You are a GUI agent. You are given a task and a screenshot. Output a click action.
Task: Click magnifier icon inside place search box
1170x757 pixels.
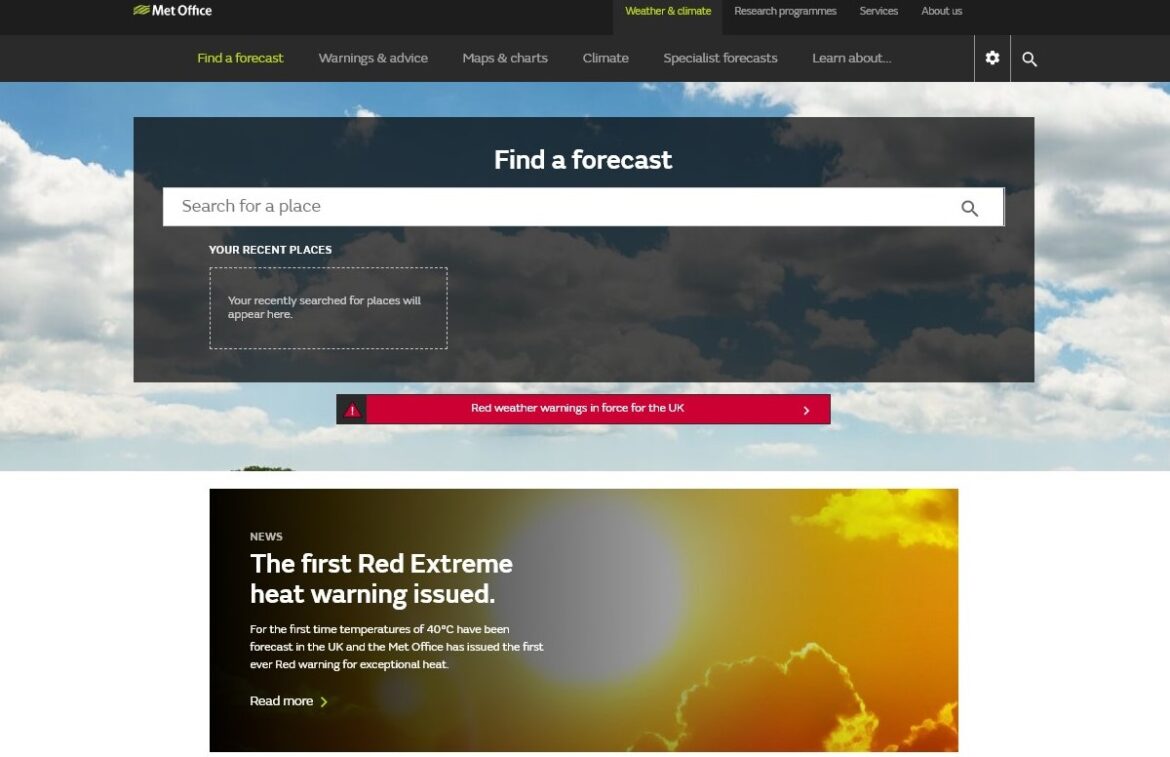click(x=969, y=208)
